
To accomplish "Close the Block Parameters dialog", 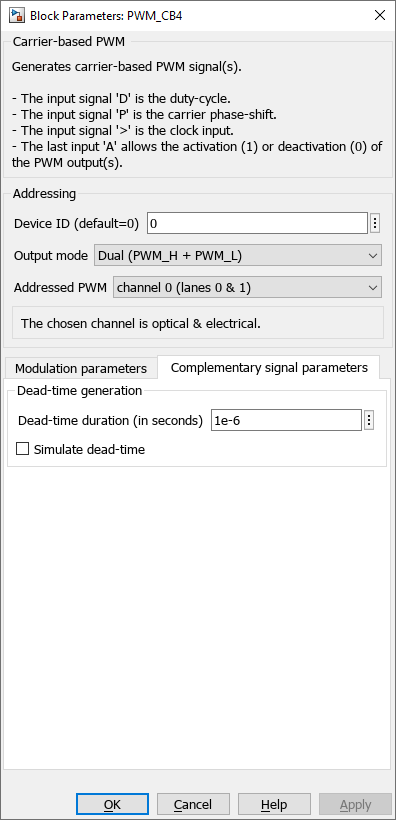I will pyautogui.click(x=380, y=15).
